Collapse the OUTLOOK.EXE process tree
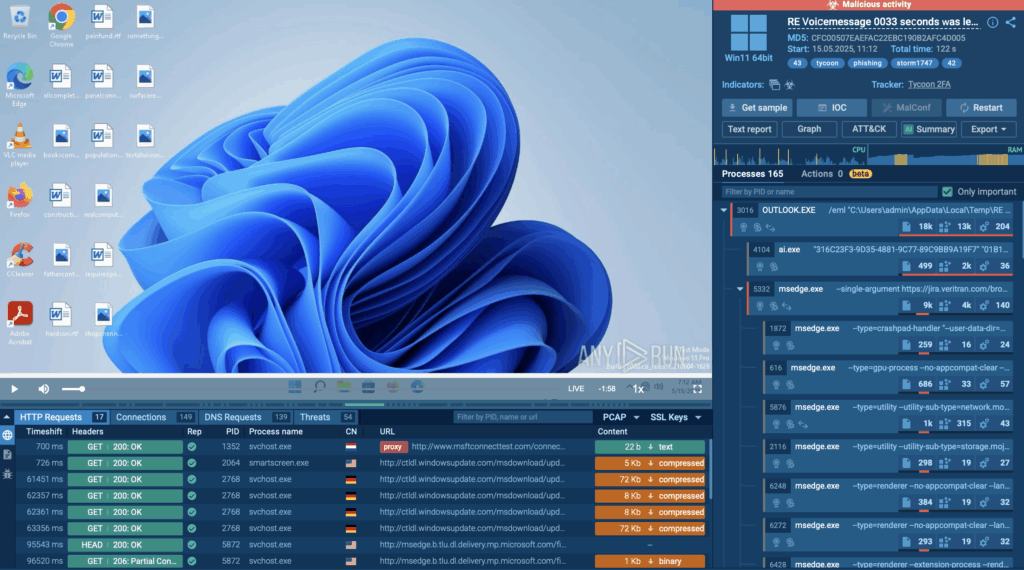Viewport: 1024px width, 570px height. 724,210
